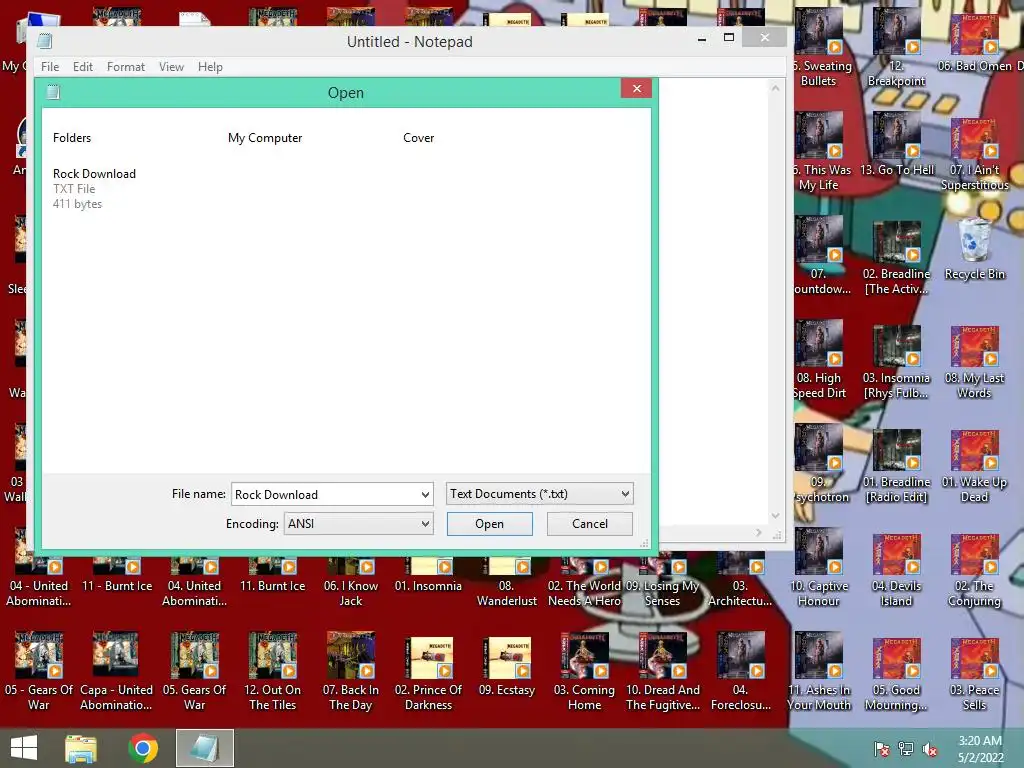Select the Rock Download TXT file

[x=94, y=188]
